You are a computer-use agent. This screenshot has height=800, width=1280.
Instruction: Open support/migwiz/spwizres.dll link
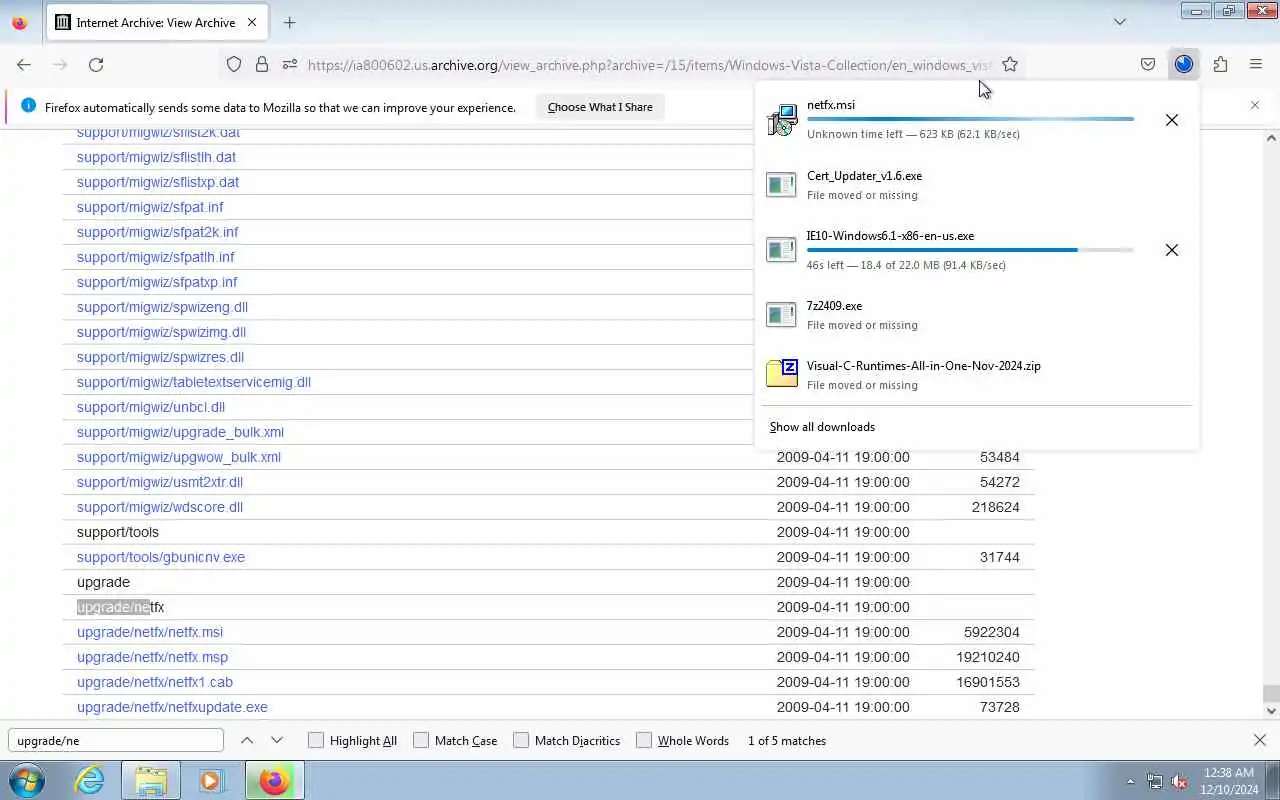click(160, 357)
